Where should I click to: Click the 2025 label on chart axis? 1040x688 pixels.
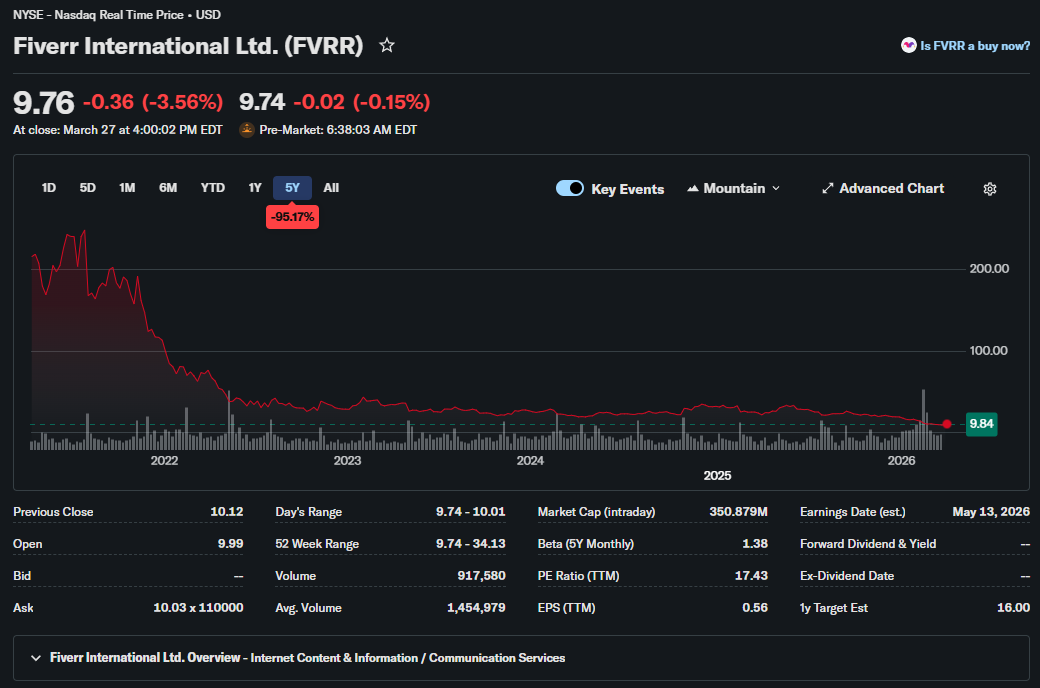pyautogui.click(x=717, y=476)
